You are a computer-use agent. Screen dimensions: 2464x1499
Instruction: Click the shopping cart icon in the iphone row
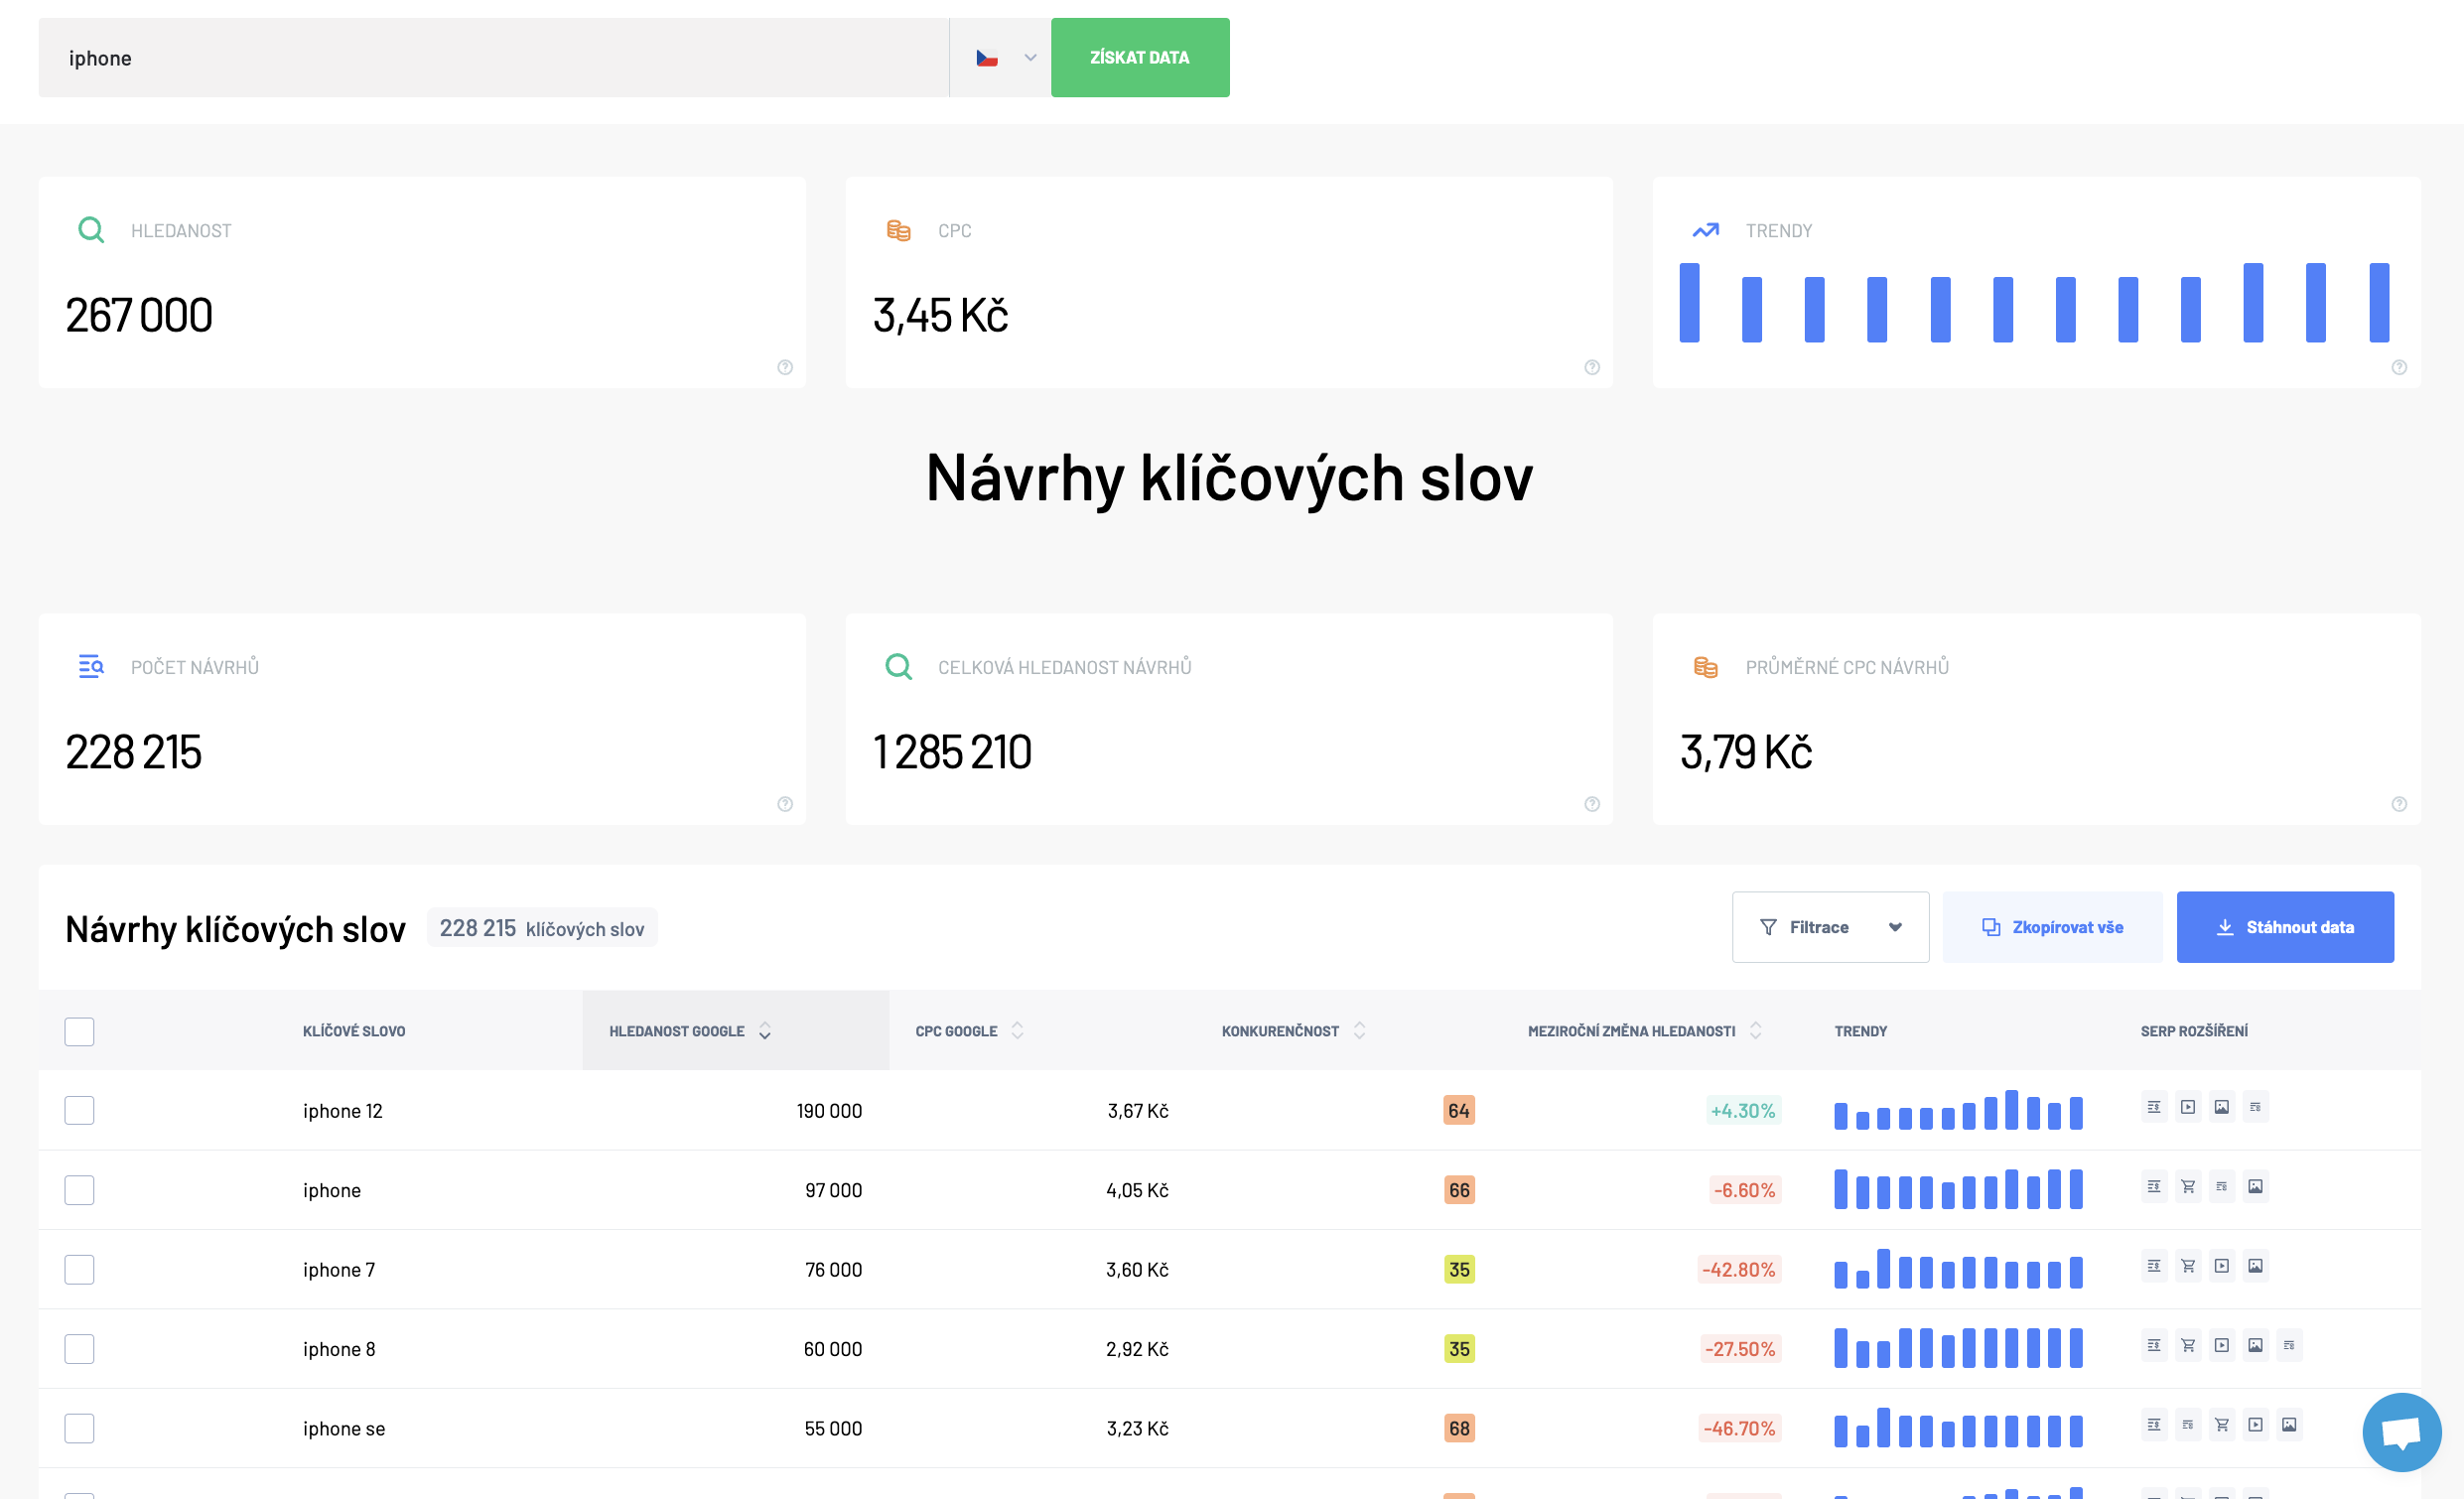pyautogui.click(x=2188, y=1187)
